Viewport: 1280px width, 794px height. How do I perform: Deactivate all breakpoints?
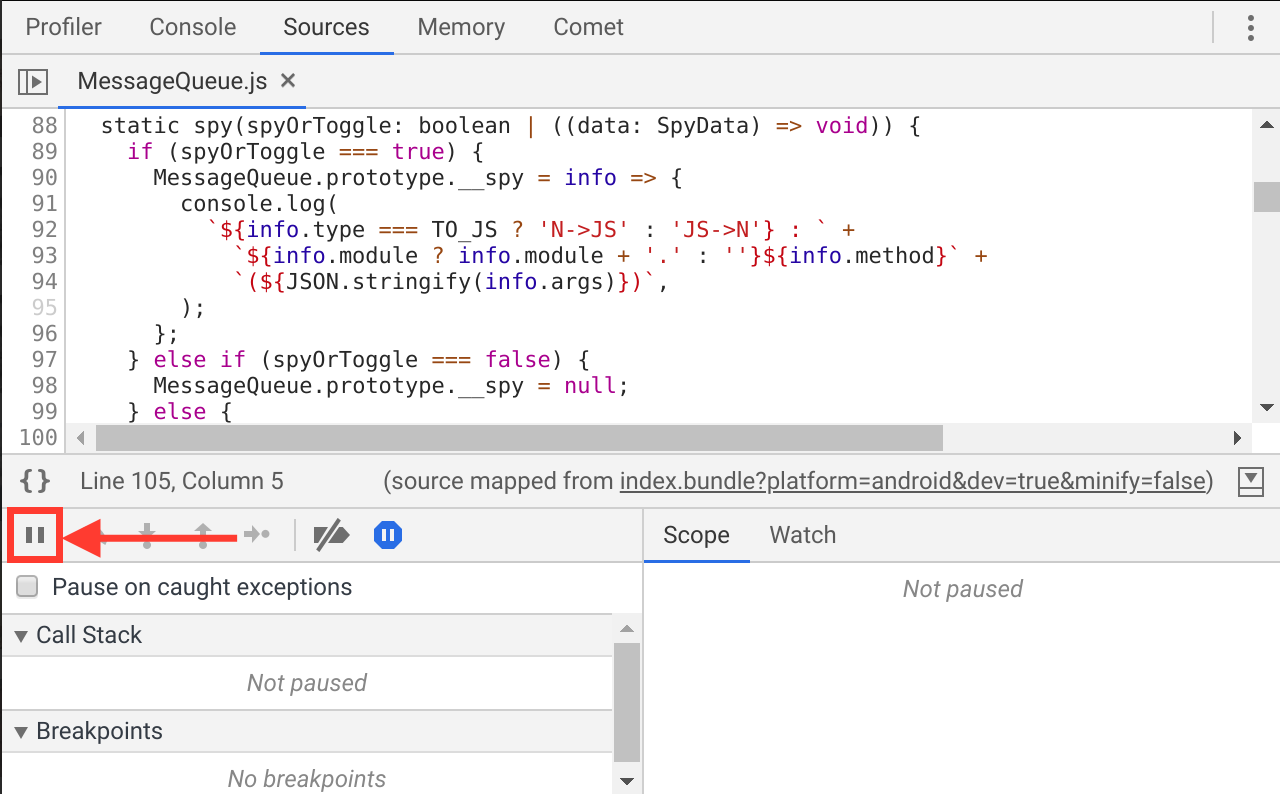pyautogui.click(x=331, y=535)
